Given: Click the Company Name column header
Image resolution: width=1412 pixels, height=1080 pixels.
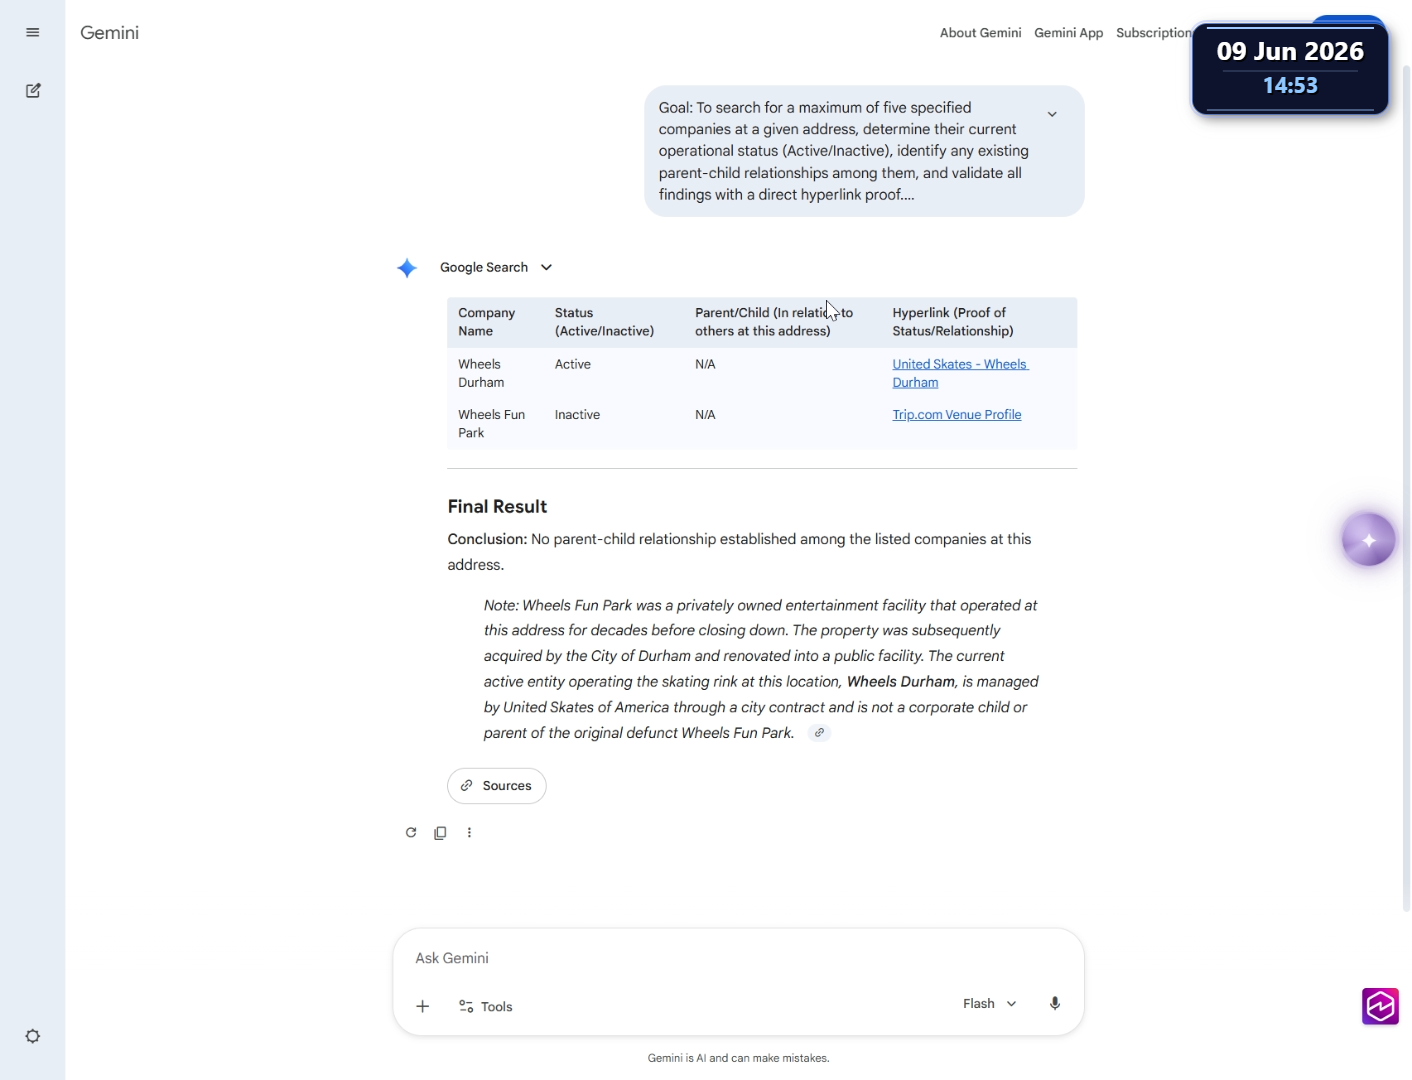Looking at the screenshot, I should (487, 322).
